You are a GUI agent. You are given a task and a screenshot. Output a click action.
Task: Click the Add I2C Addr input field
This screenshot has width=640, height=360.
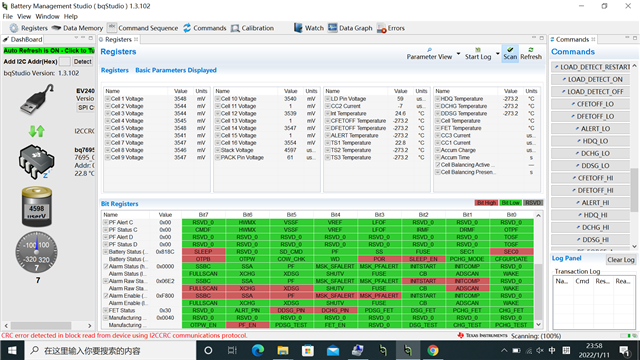point(64,62)
